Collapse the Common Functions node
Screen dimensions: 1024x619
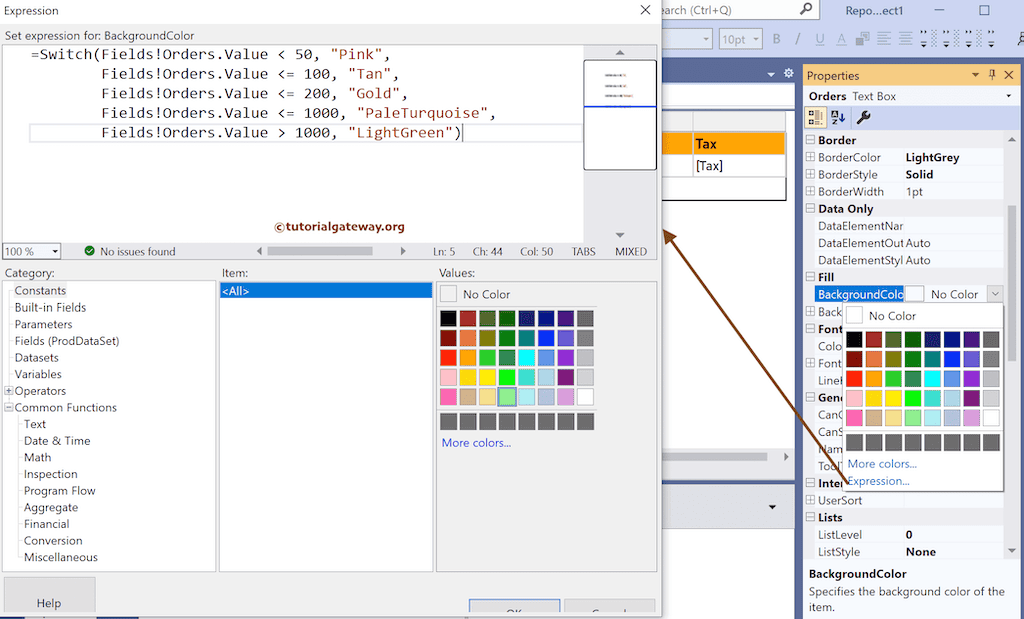coord(9,407)
